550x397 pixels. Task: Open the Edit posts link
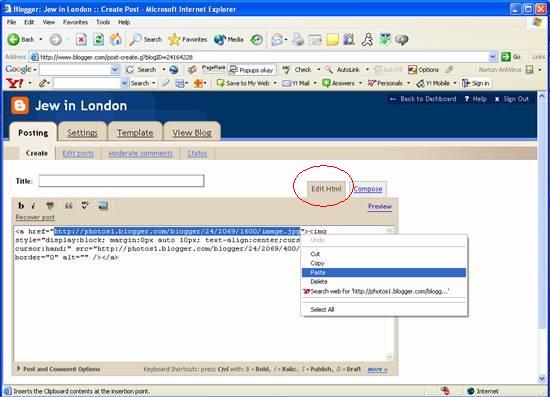pyautogui.click(x=78, y=153)
